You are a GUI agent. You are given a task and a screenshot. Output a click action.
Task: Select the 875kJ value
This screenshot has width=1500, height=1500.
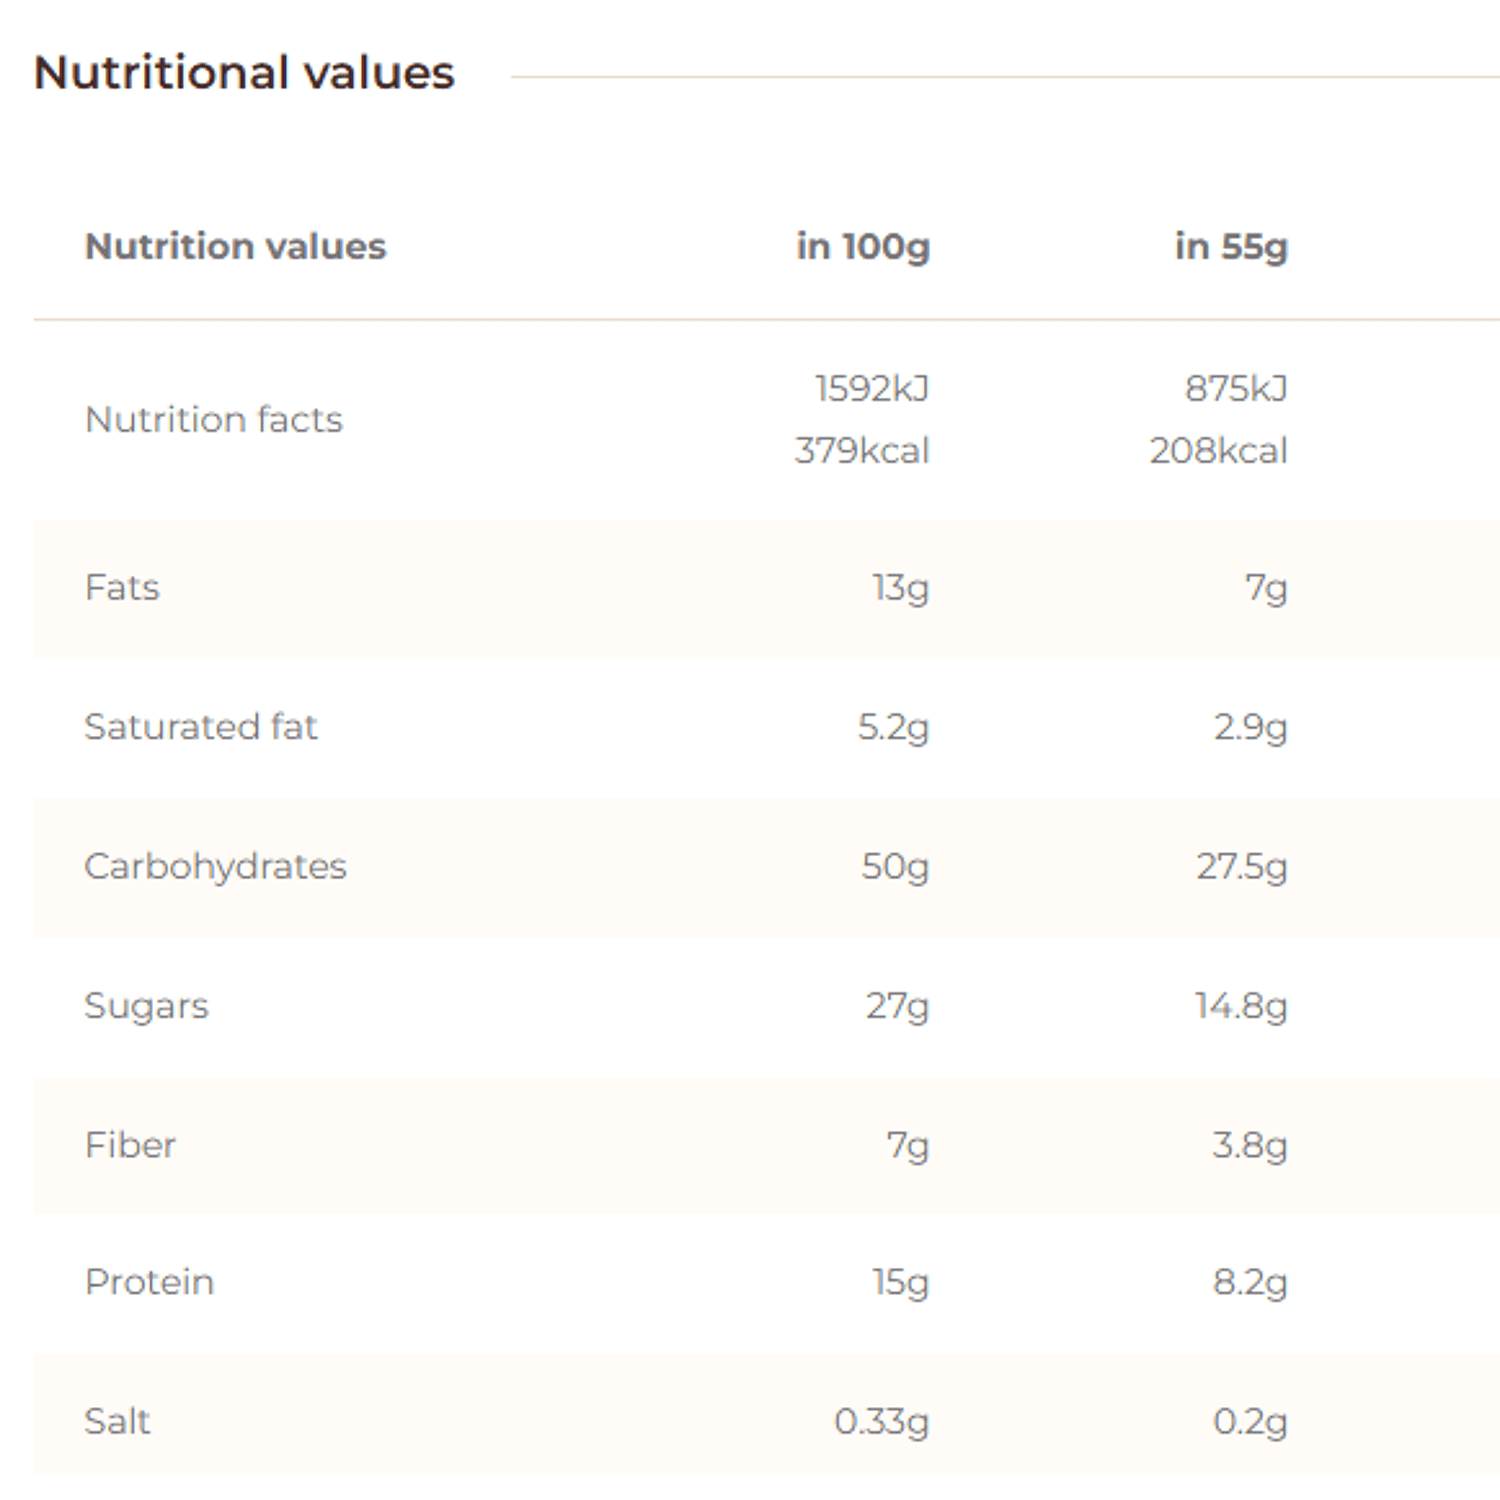pyautogui.click(x=1236, y=388)
